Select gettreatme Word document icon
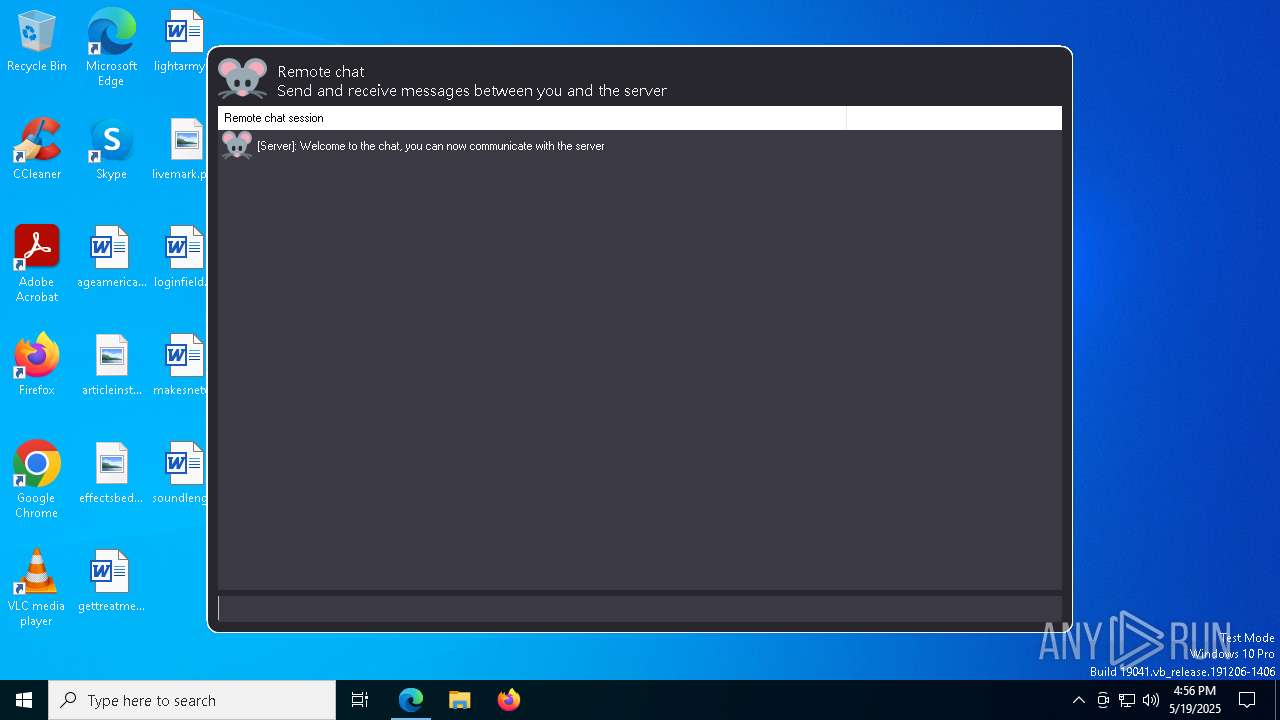1280x720 pixels. 111,581
